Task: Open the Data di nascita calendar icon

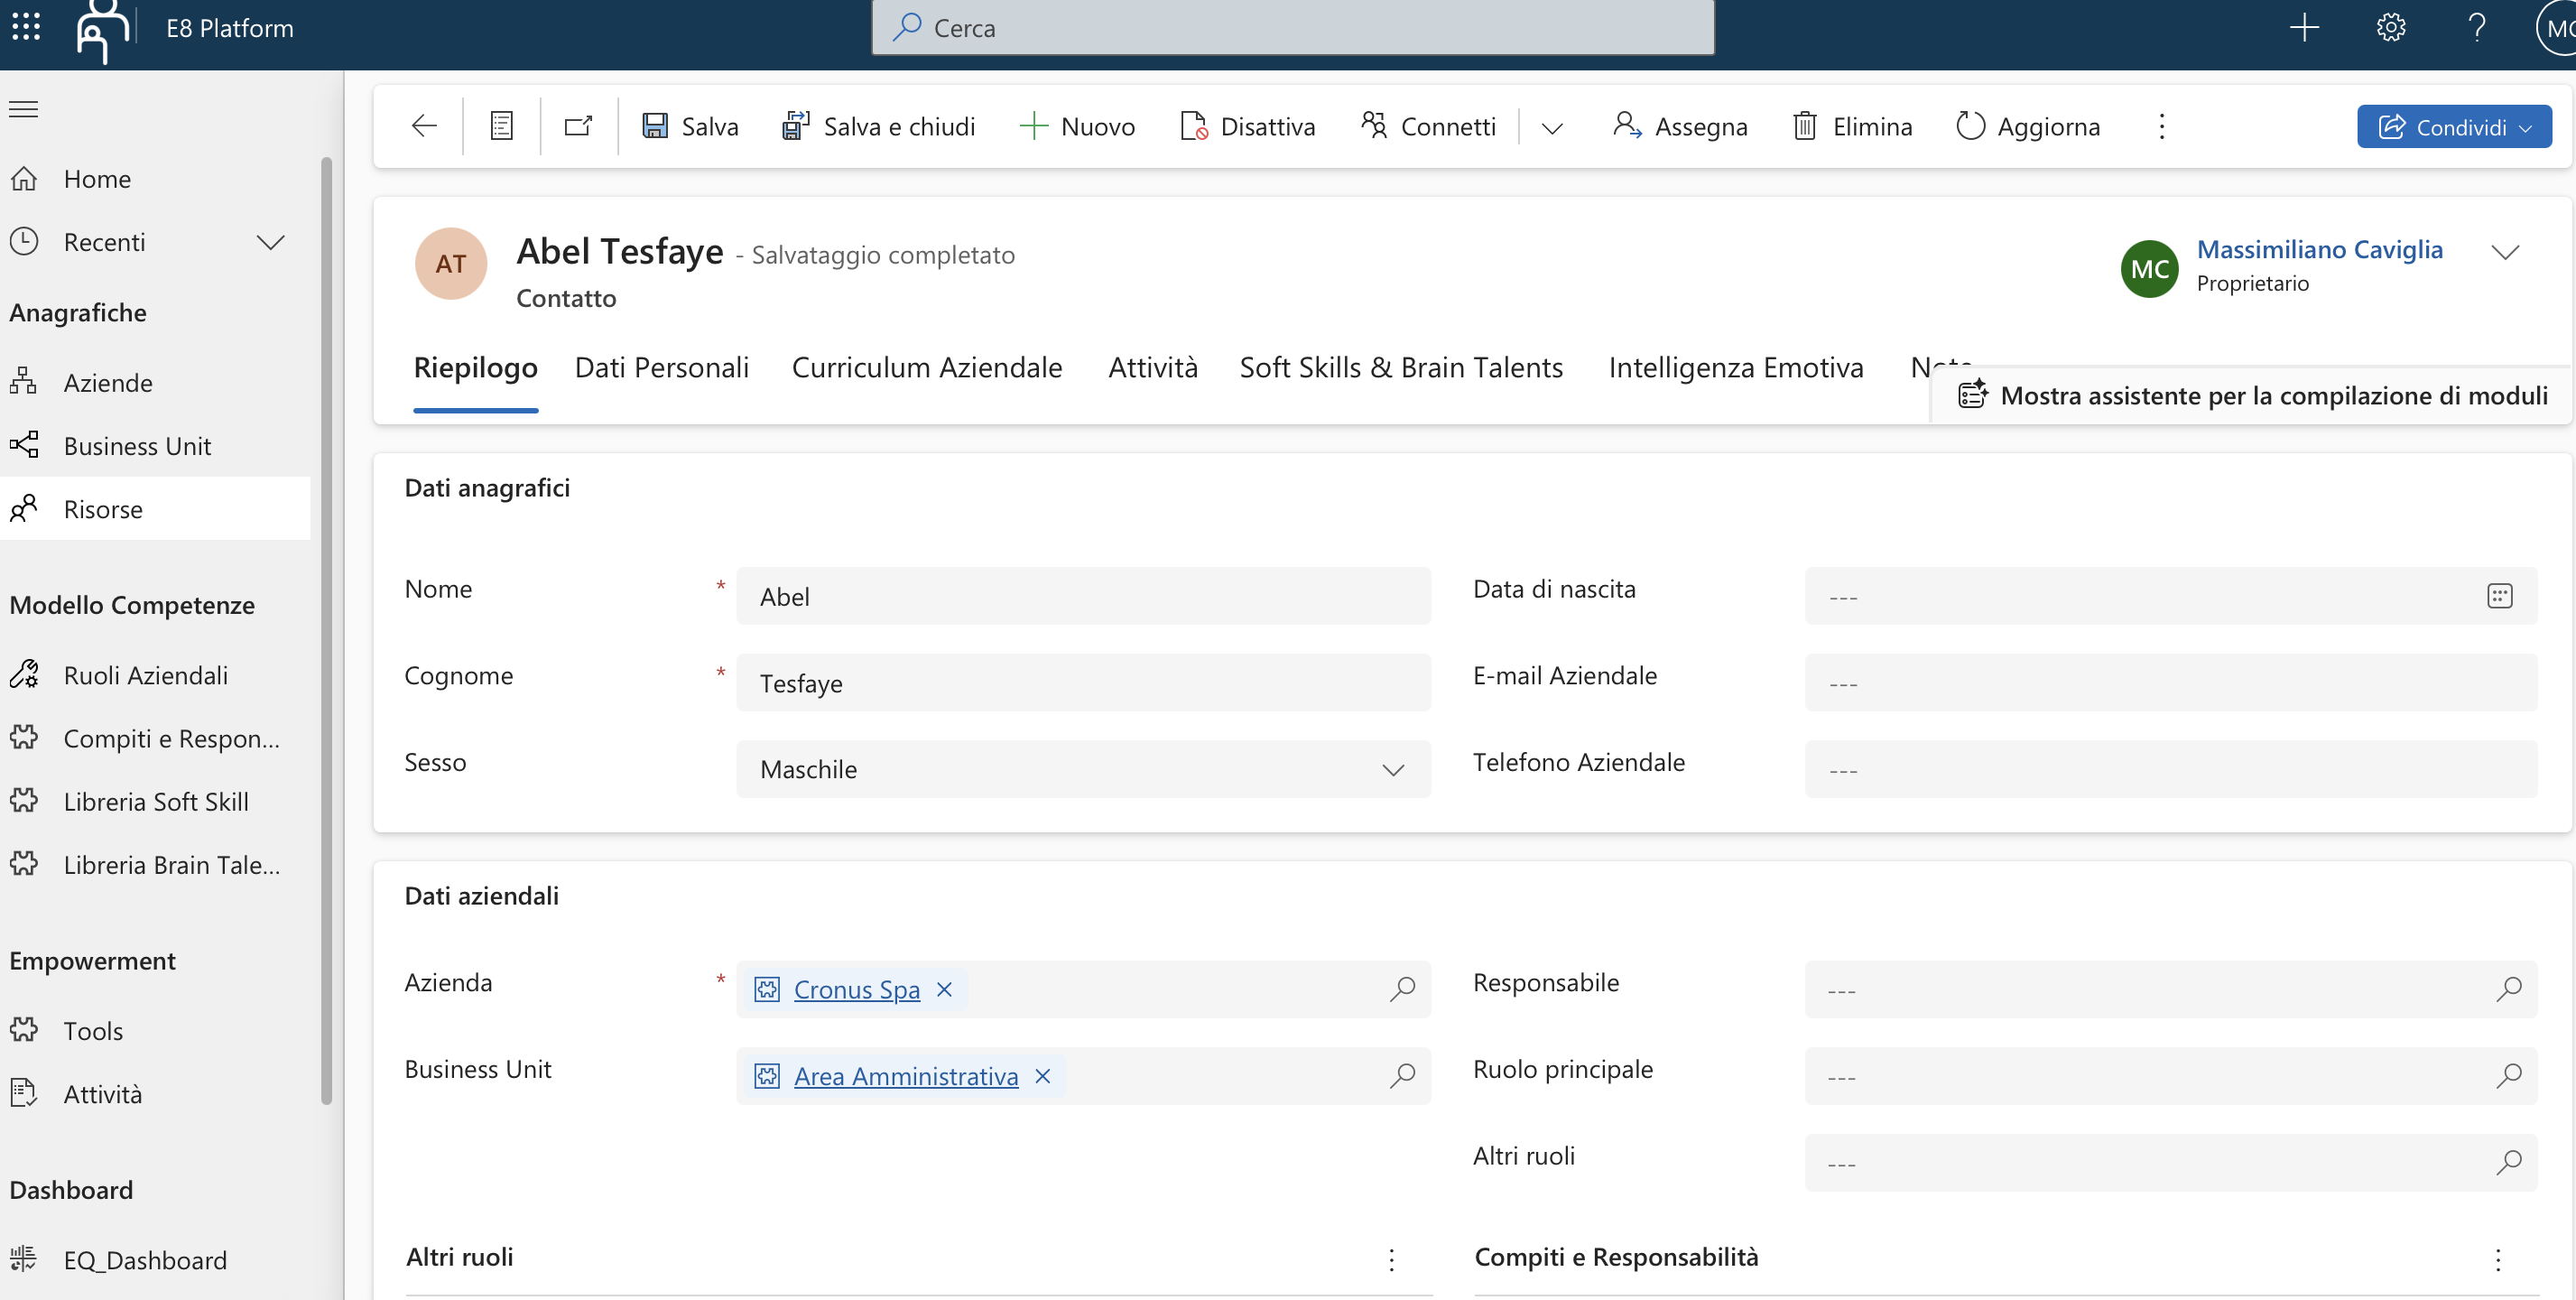Action: click(2499, 596)
